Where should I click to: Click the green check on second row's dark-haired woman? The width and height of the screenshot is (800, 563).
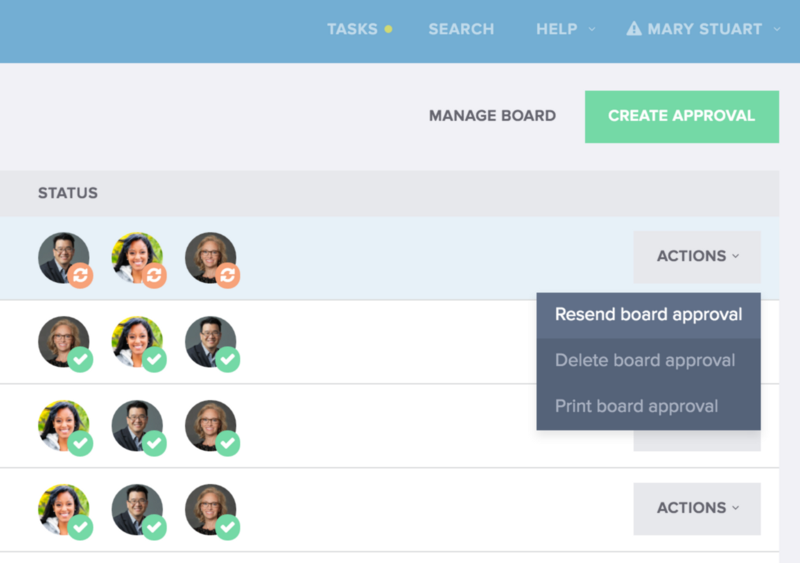(154, 359)
